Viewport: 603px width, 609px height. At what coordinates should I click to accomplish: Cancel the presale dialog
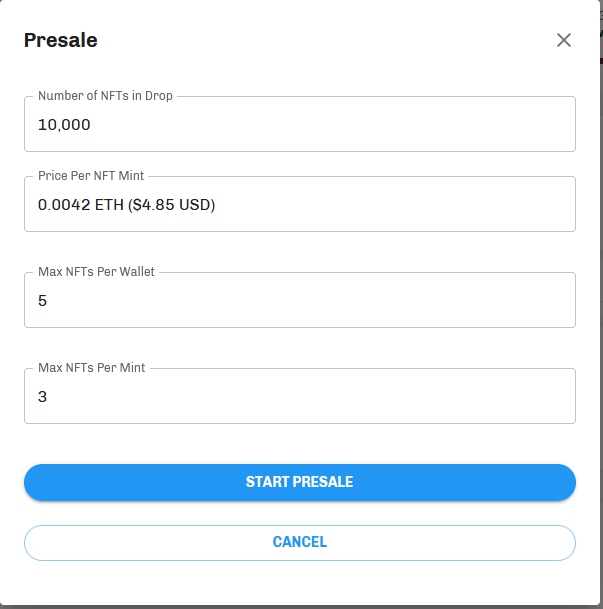click(300, 543)
